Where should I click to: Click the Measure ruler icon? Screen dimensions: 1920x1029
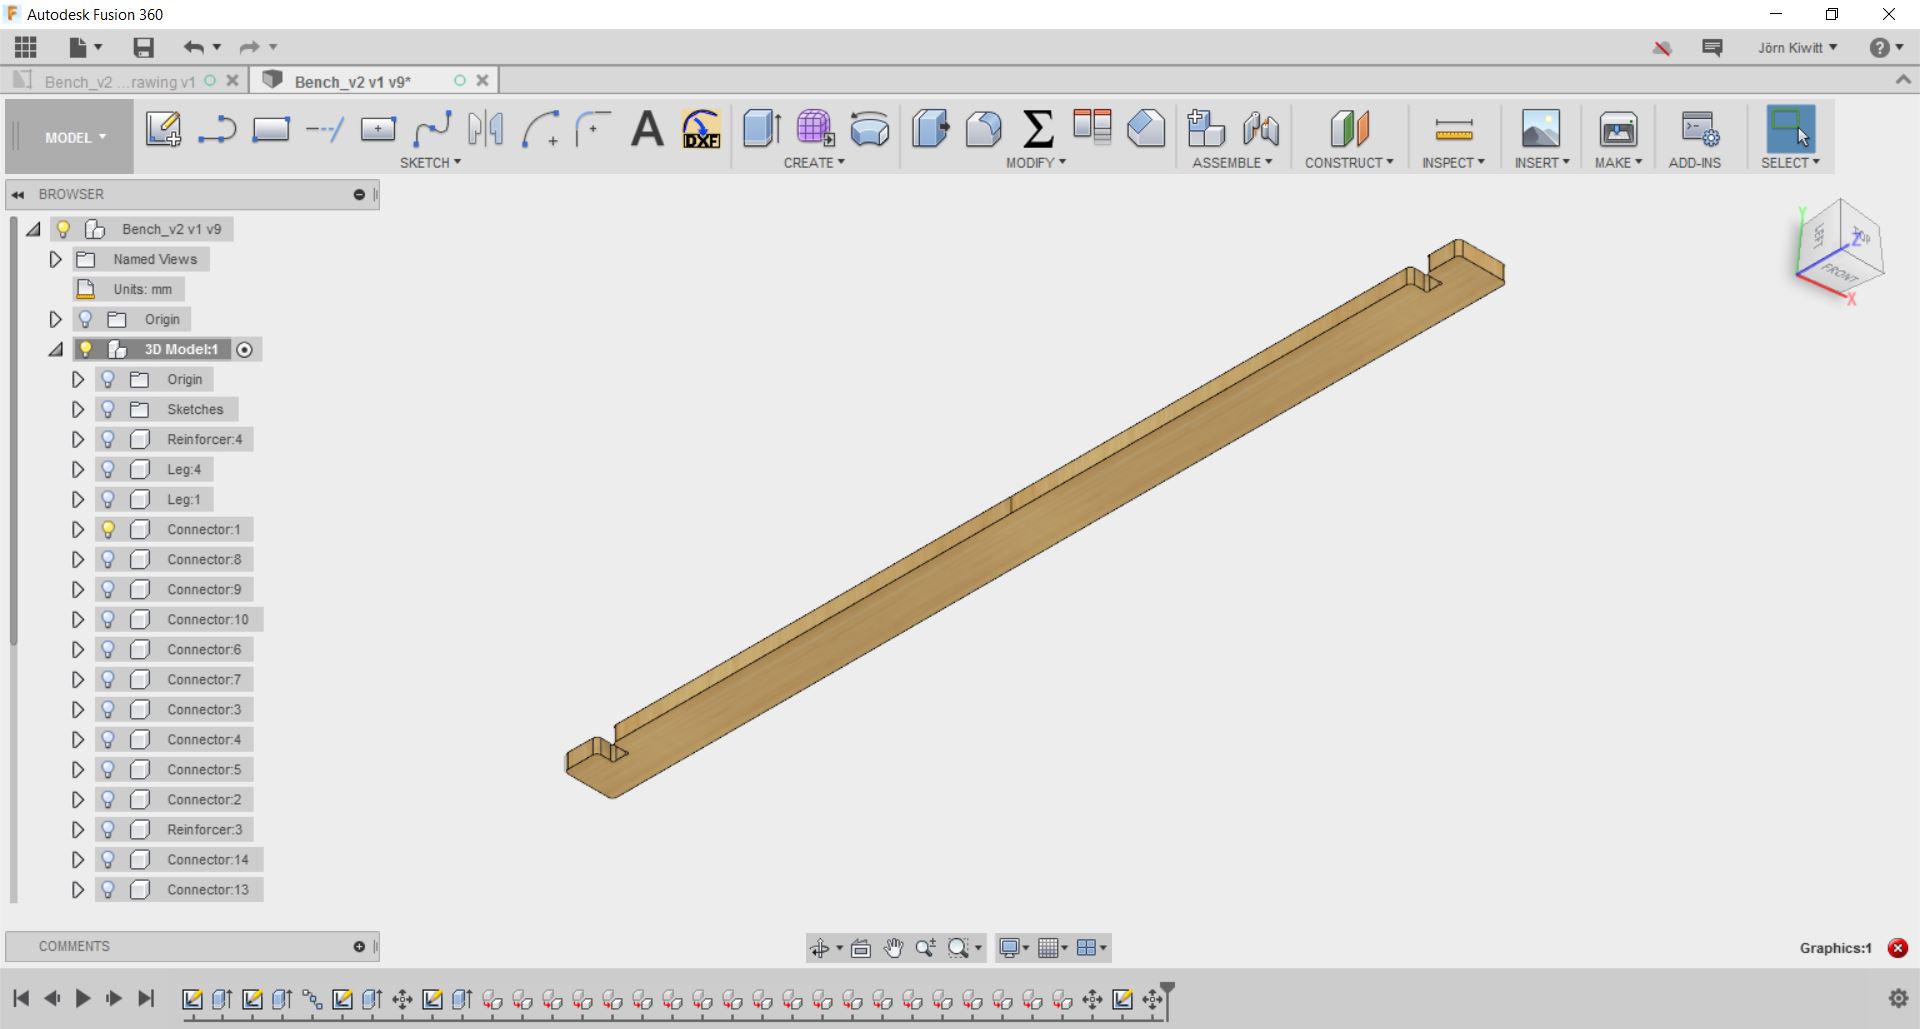(x=1453, y=129)
